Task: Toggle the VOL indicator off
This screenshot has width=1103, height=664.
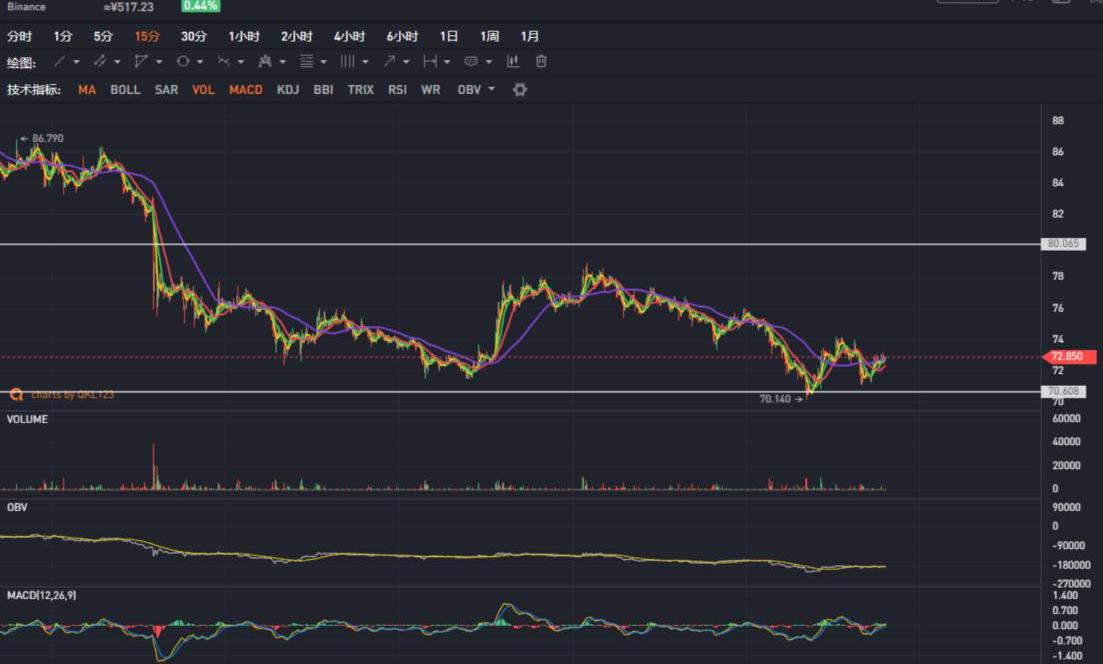Action: tap(203, 90)
